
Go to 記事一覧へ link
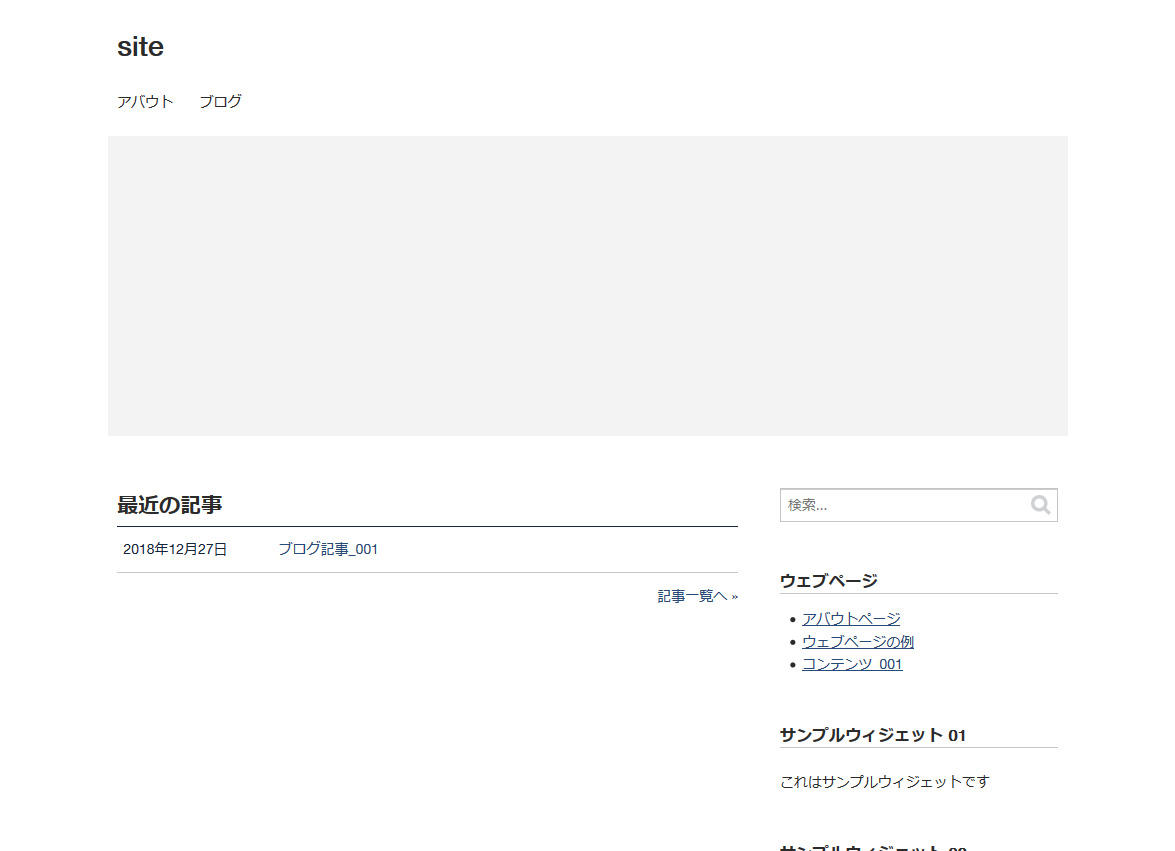[x=698, y=596]
